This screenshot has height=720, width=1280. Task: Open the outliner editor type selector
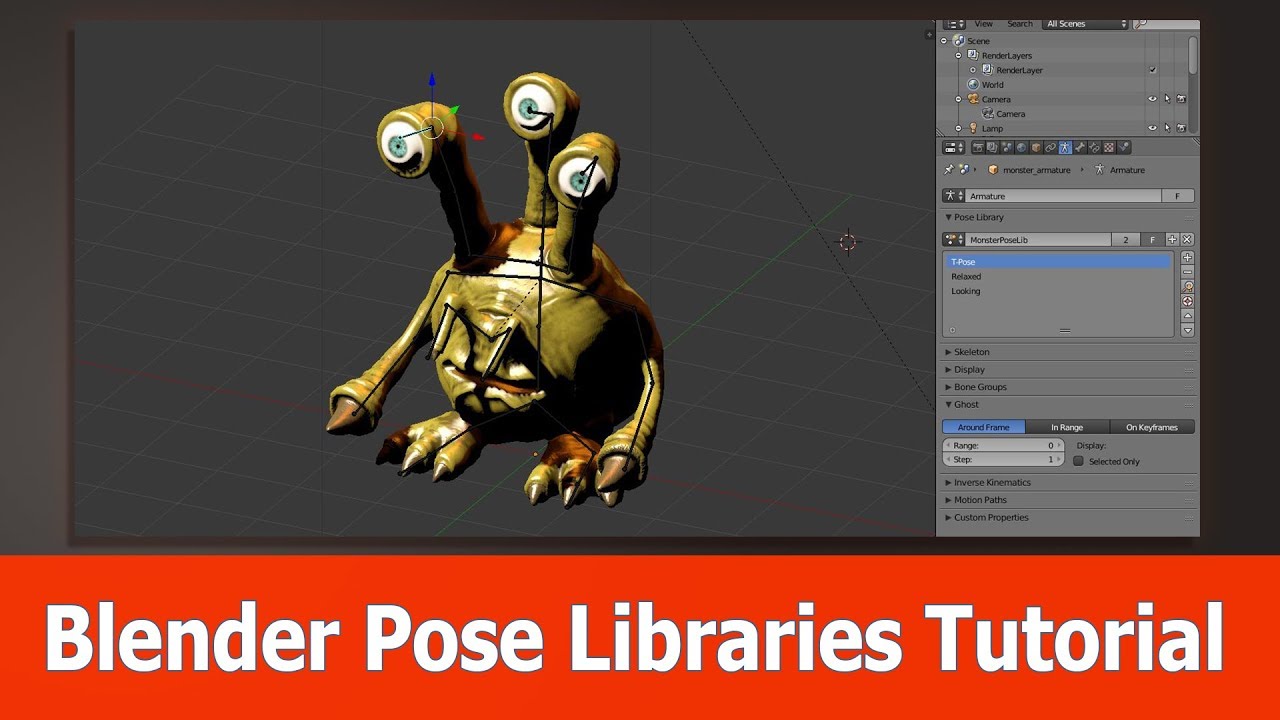coord(954,23)
